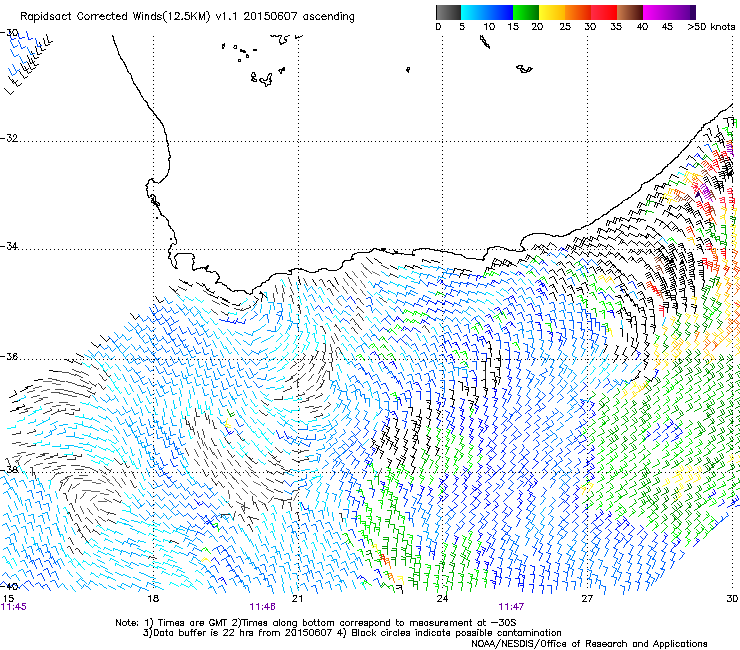Click the '27' longitude axis label
This screenshot has width=740, height=650.
[x=587, y=599]
